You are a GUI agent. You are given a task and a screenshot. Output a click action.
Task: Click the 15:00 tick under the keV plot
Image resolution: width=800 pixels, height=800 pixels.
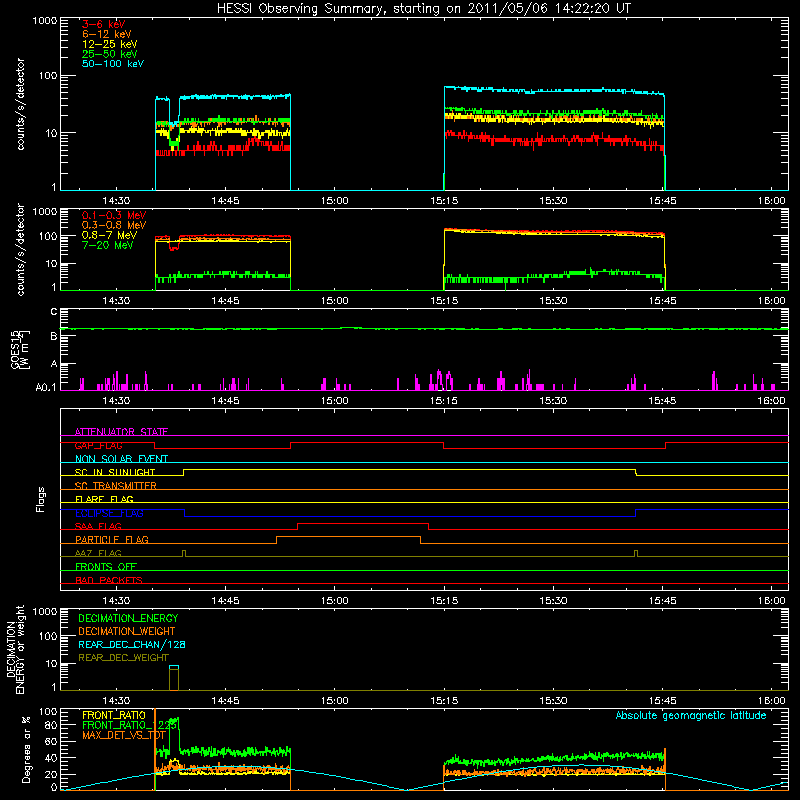[x=335, y=201]
